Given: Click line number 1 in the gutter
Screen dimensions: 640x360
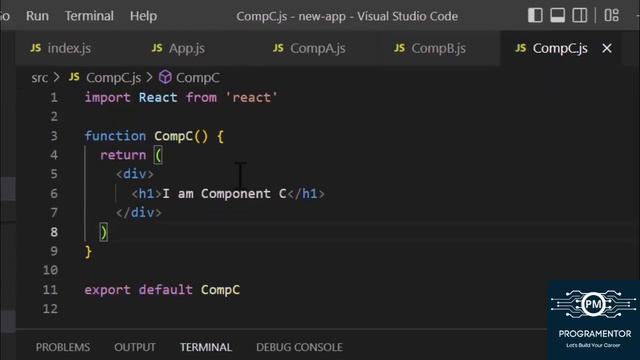Looking at the screenshot, I should pyautogui.click(x=54, y=98).
